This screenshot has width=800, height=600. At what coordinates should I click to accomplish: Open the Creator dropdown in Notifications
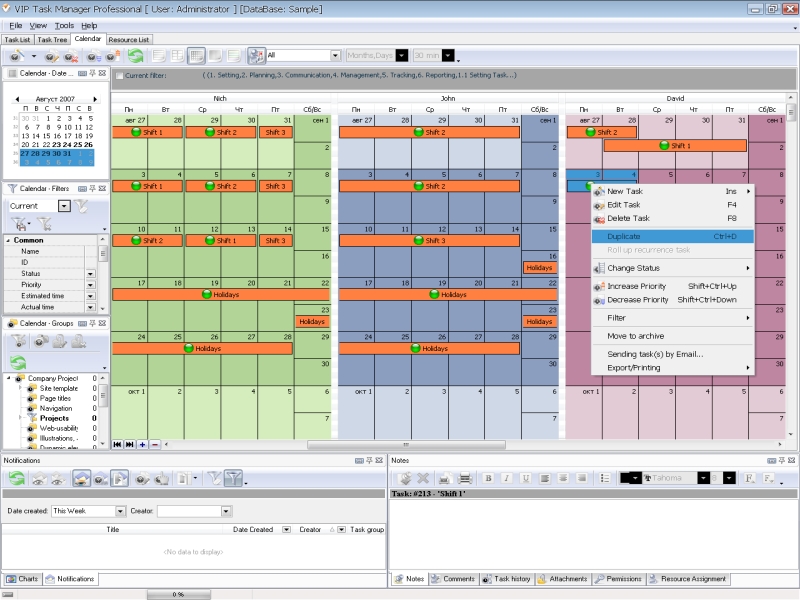coord(226,511)
